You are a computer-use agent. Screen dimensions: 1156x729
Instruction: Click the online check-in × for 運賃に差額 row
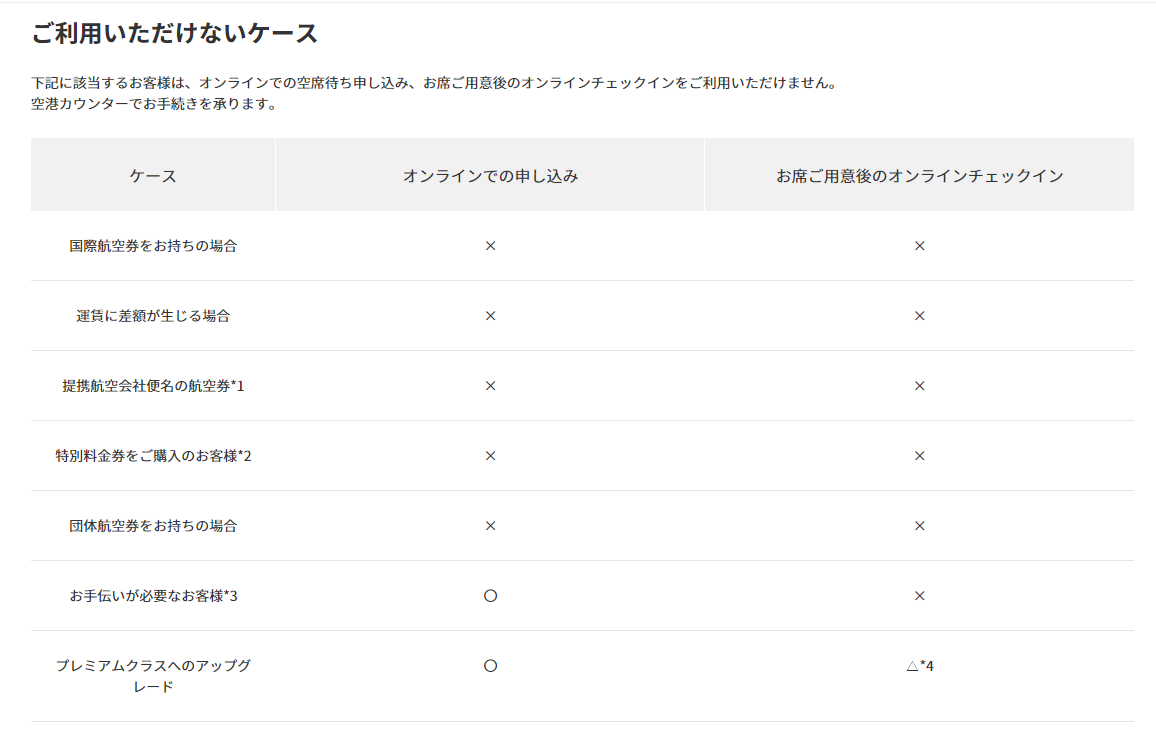point(919,316)
